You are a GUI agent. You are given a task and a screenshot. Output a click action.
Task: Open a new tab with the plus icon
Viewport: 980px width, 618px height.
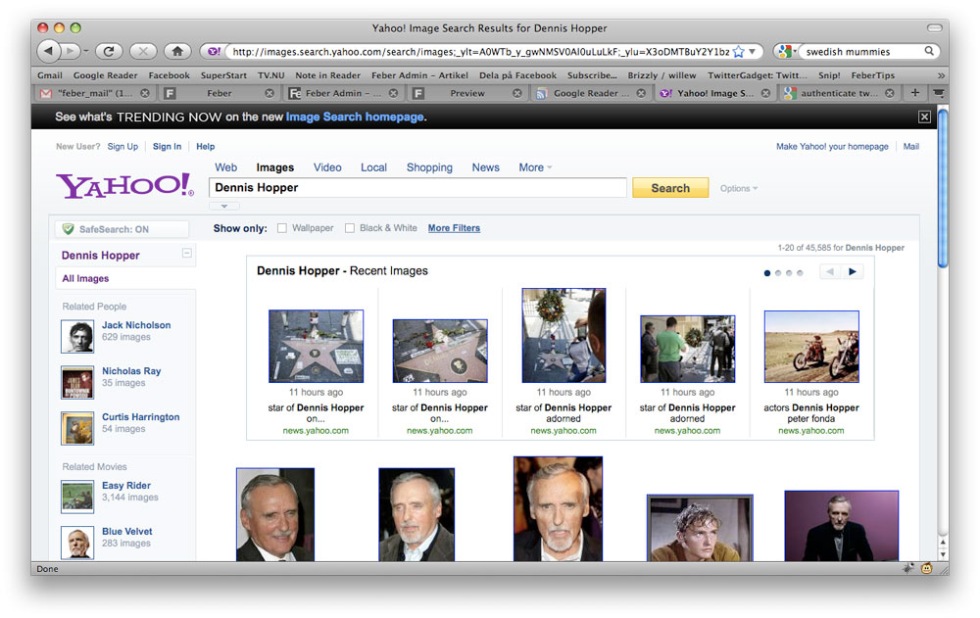click(x=914, y=93)
